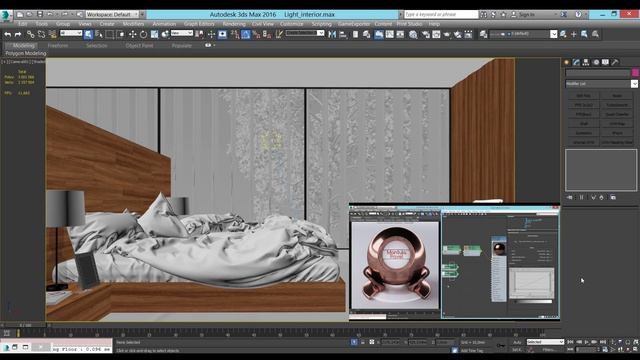Click the Render Production teapot icon
This screenshot has width=640, height=360.
447,35
